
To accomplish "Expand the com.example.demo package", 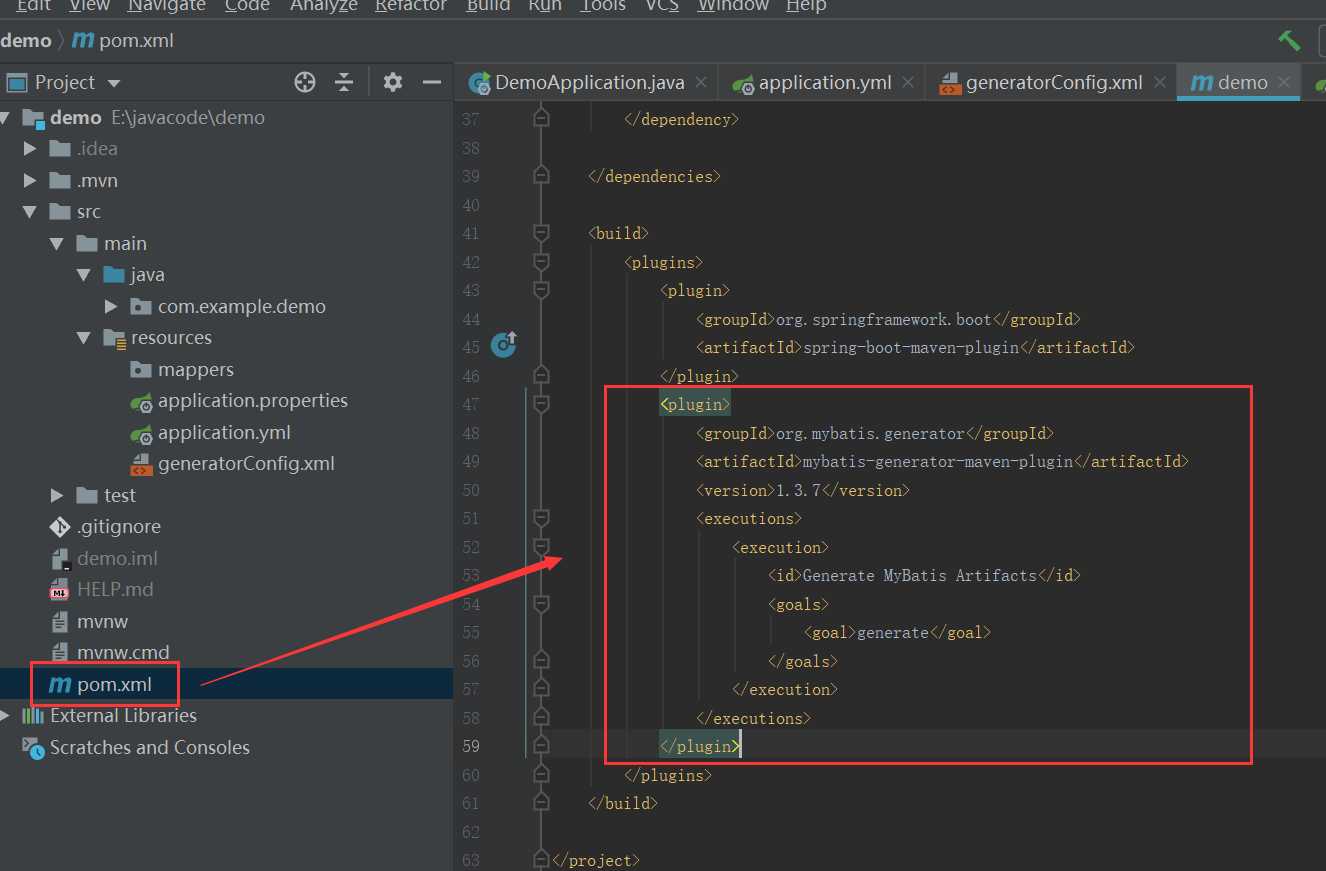I will [111, 307].
